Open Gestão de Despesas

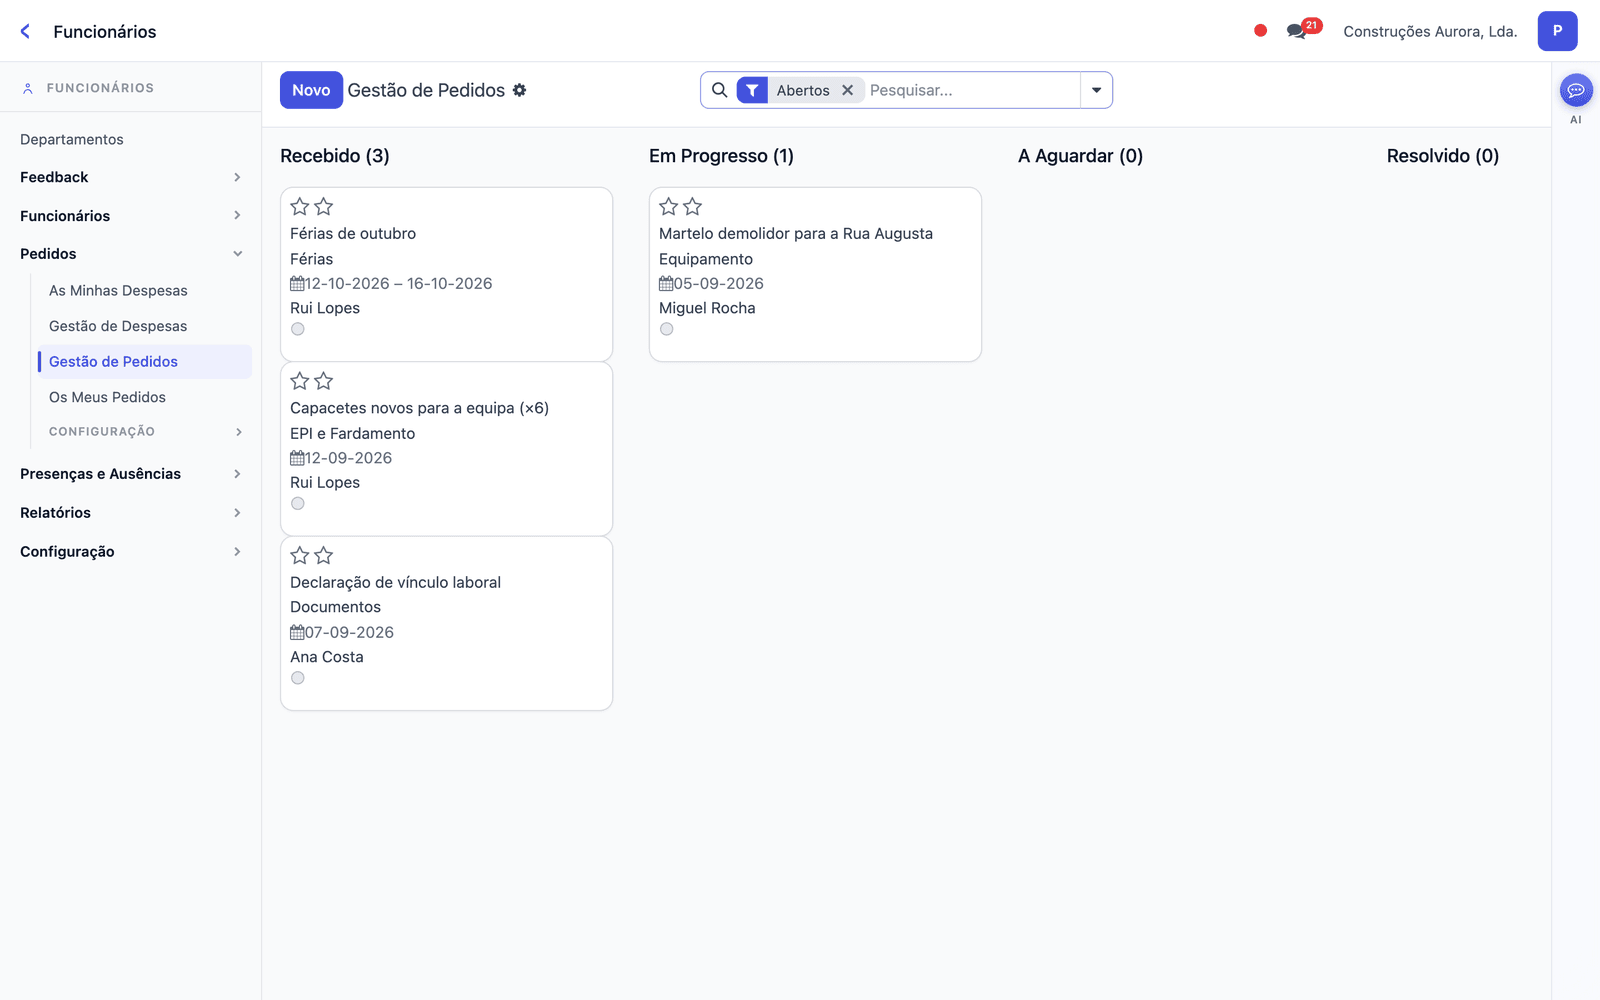coord(118,326)
